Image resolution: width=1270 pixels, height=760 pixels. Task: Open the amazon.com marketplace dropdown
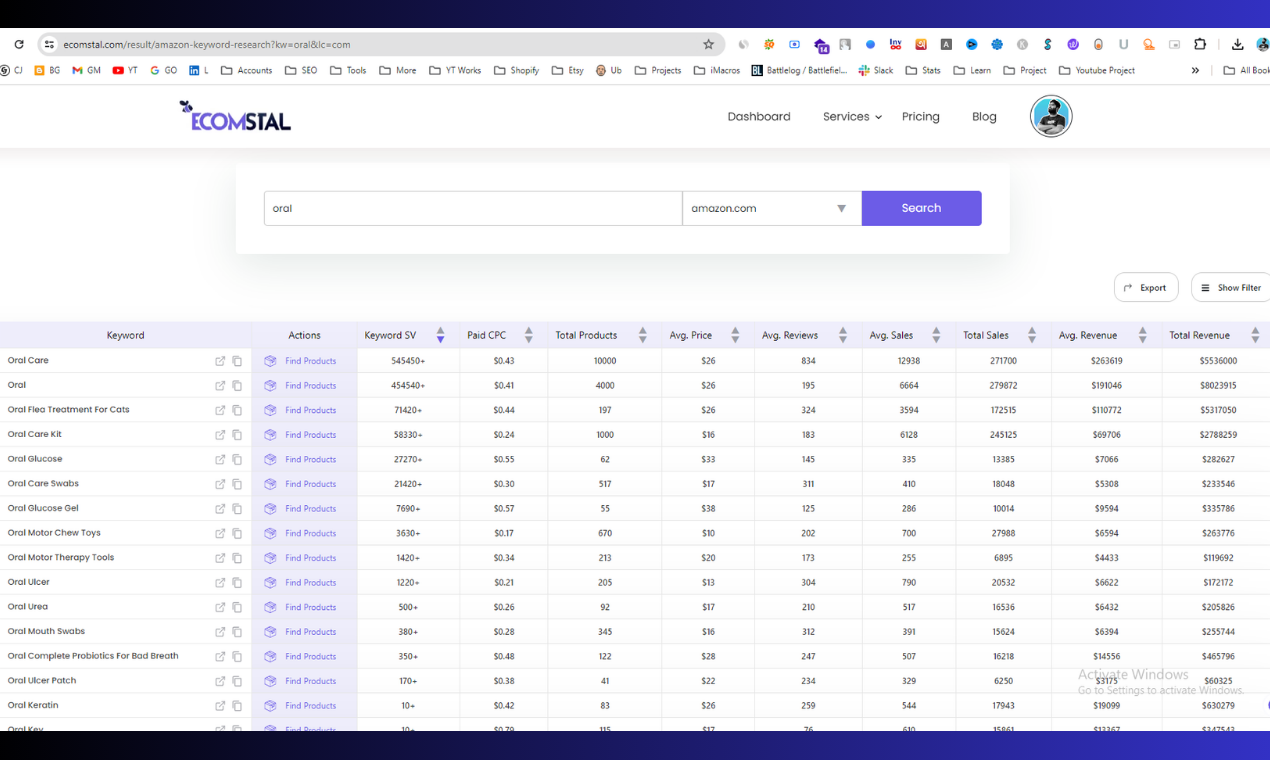pos(771,208)
